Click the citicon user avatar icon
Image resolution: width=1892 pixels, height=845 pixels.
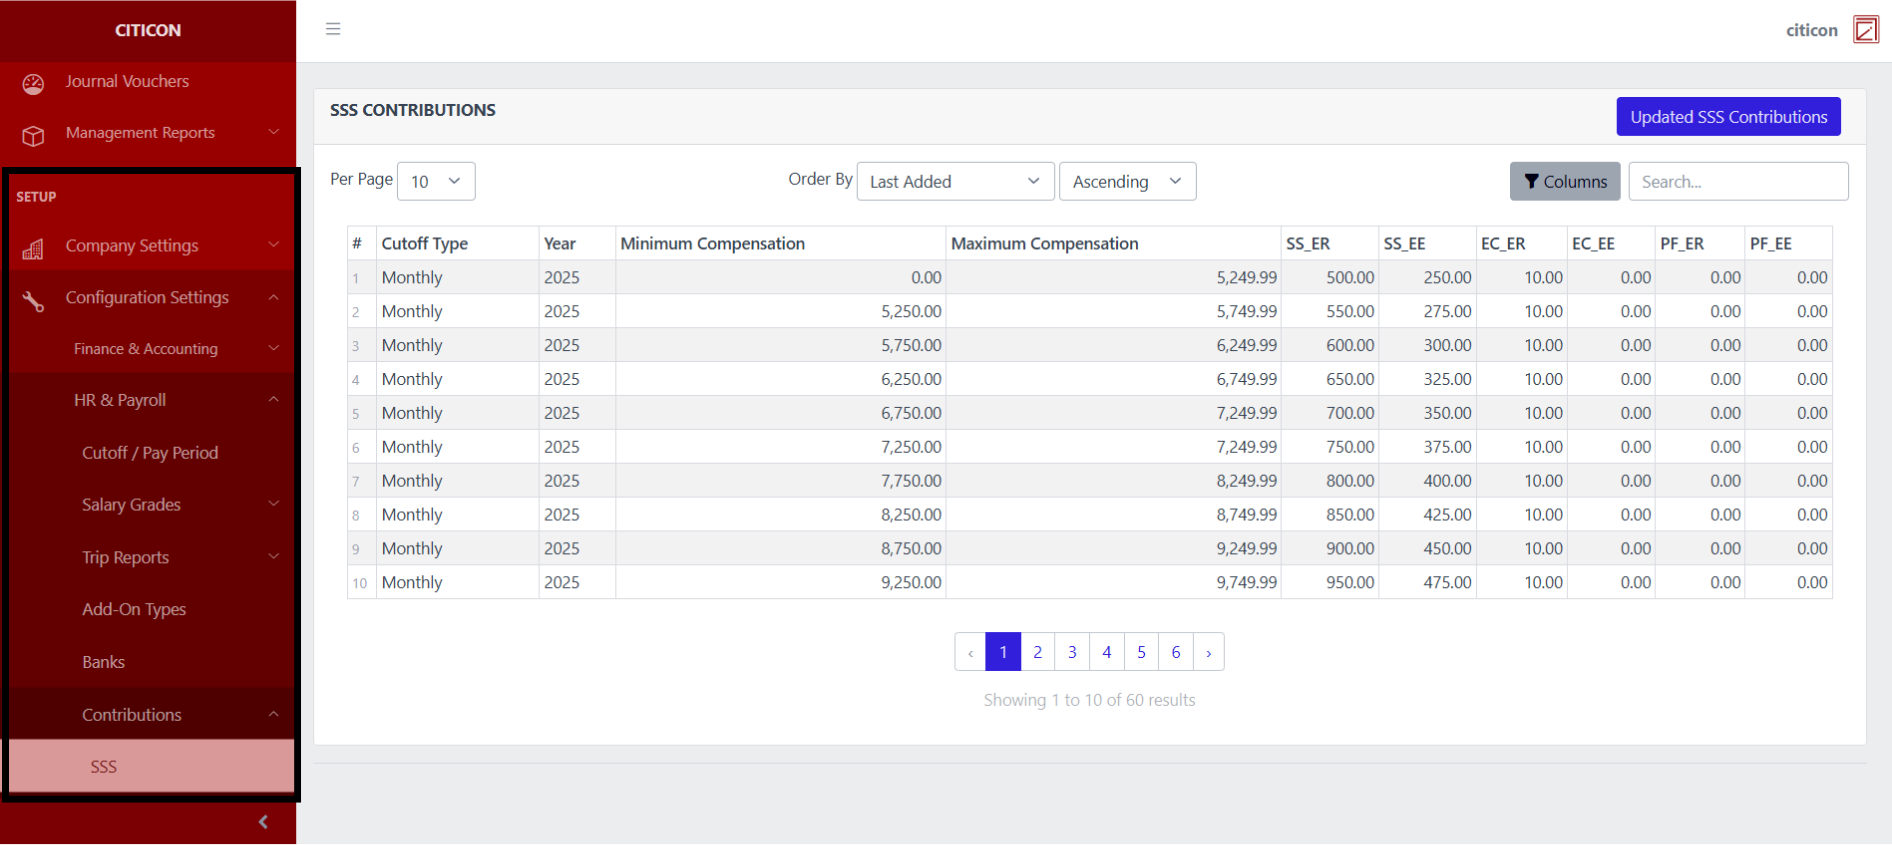(x=1865, y=30)
